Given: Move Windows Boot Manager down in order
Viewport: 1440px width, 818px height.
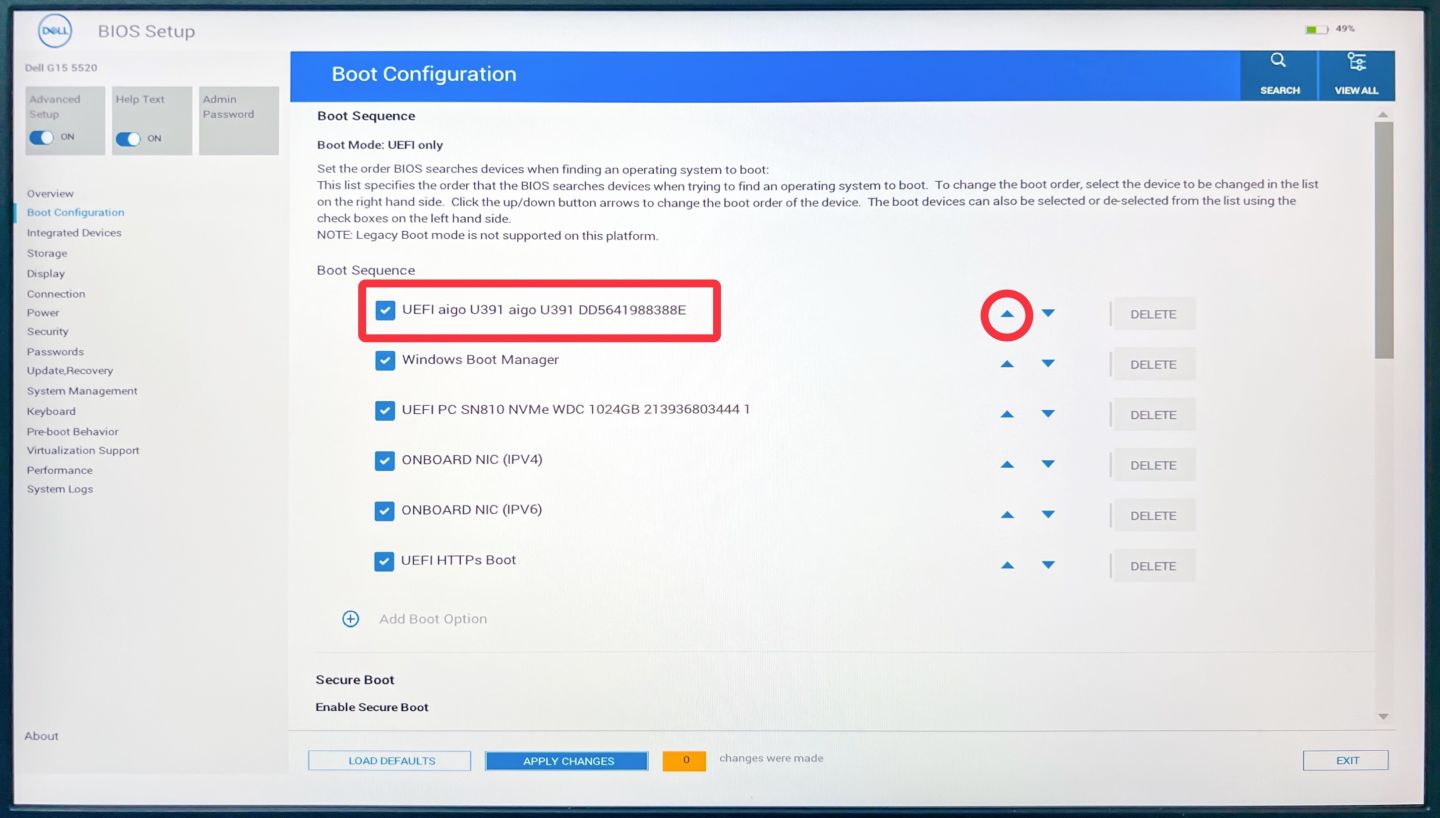Looking at the screenshot, I should [x=1048, y=364].
